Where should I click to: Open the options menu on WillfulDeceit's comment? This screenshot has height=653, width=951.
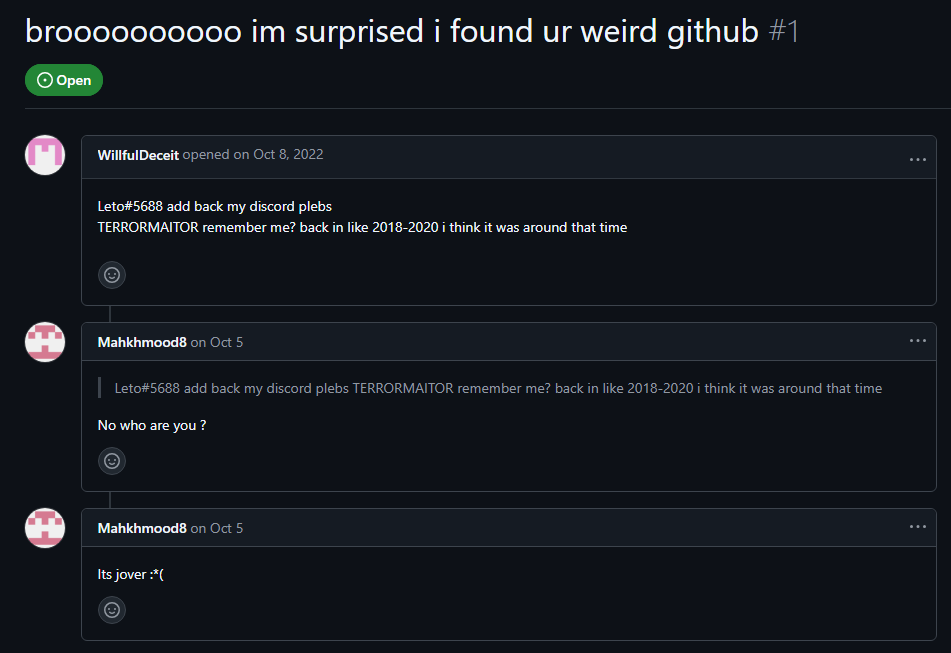918,159
